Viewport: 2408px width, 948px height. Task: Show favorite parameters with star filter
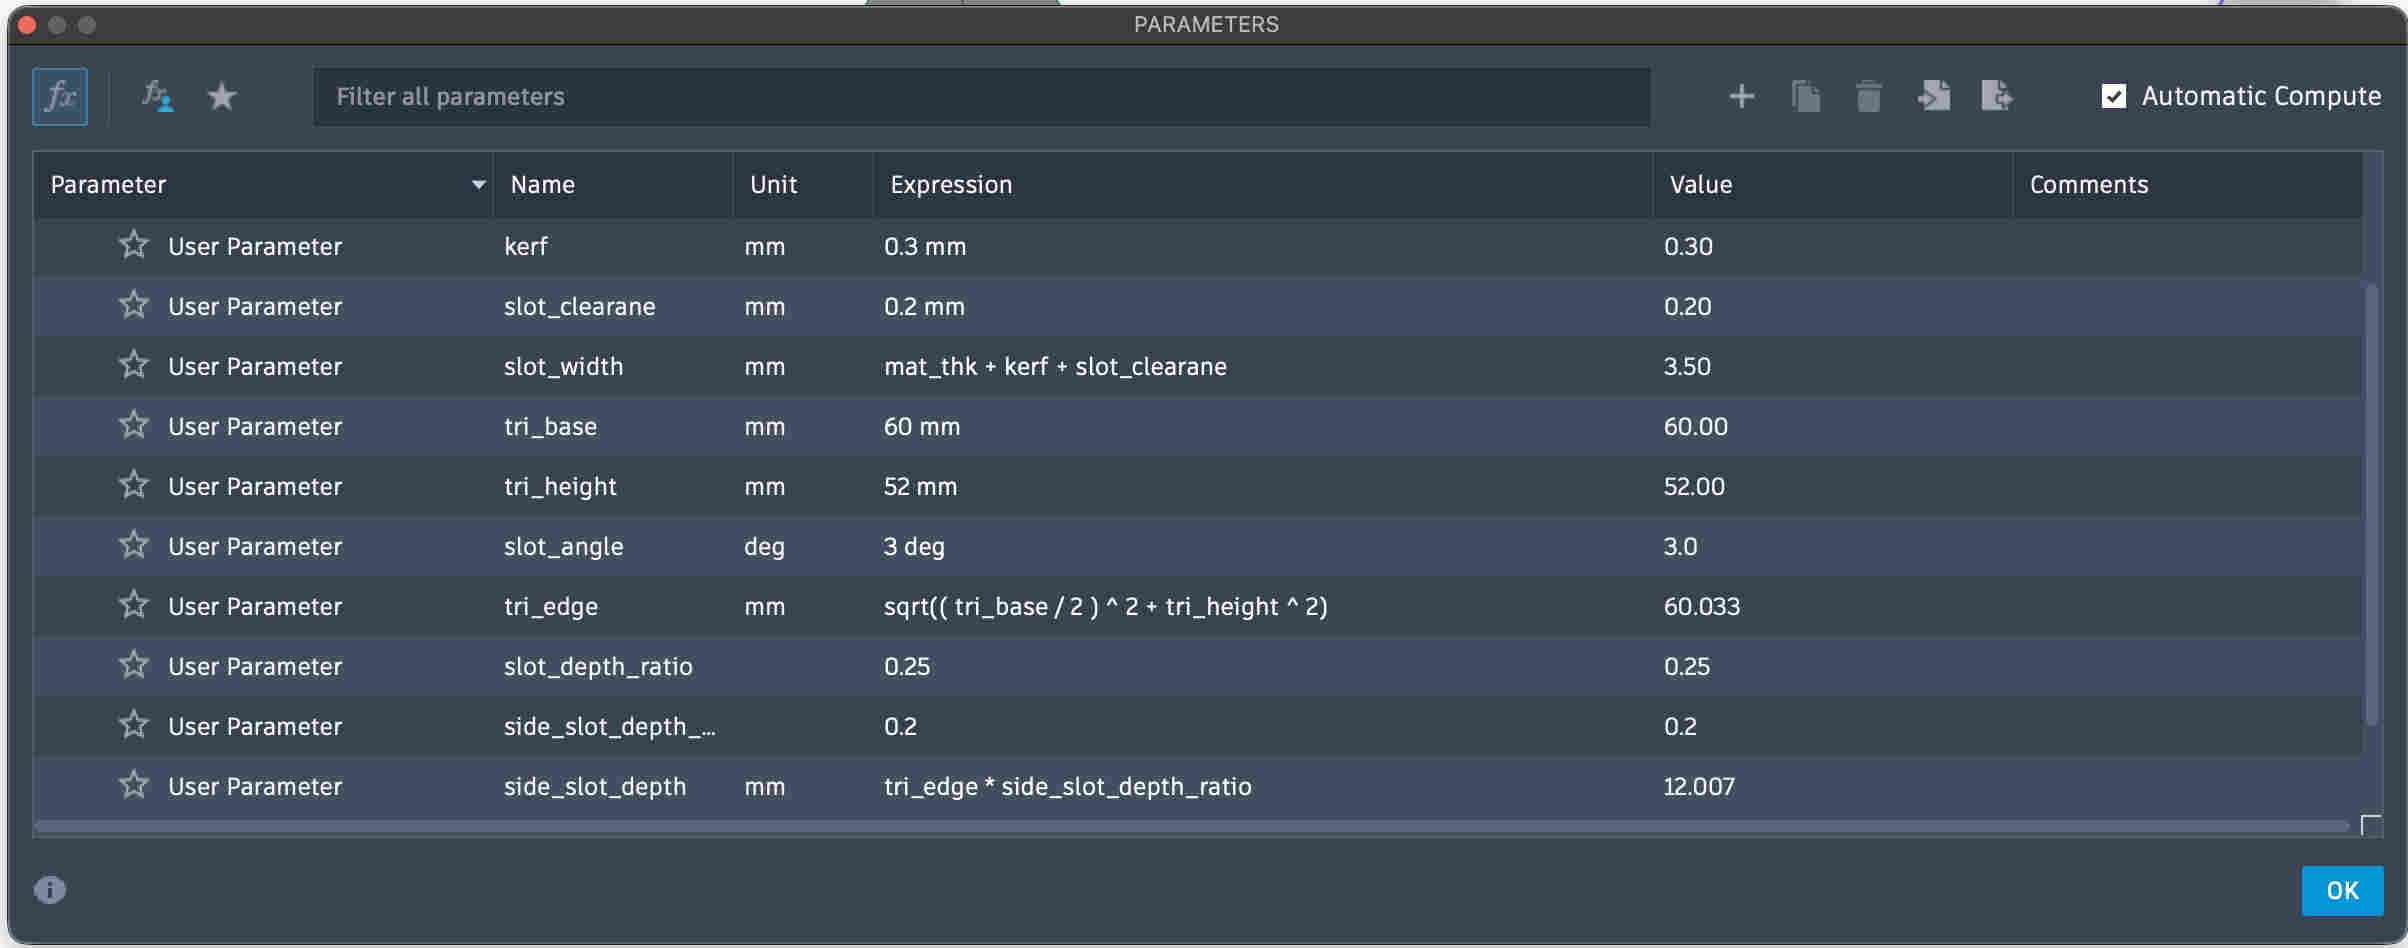coord(221,96)
